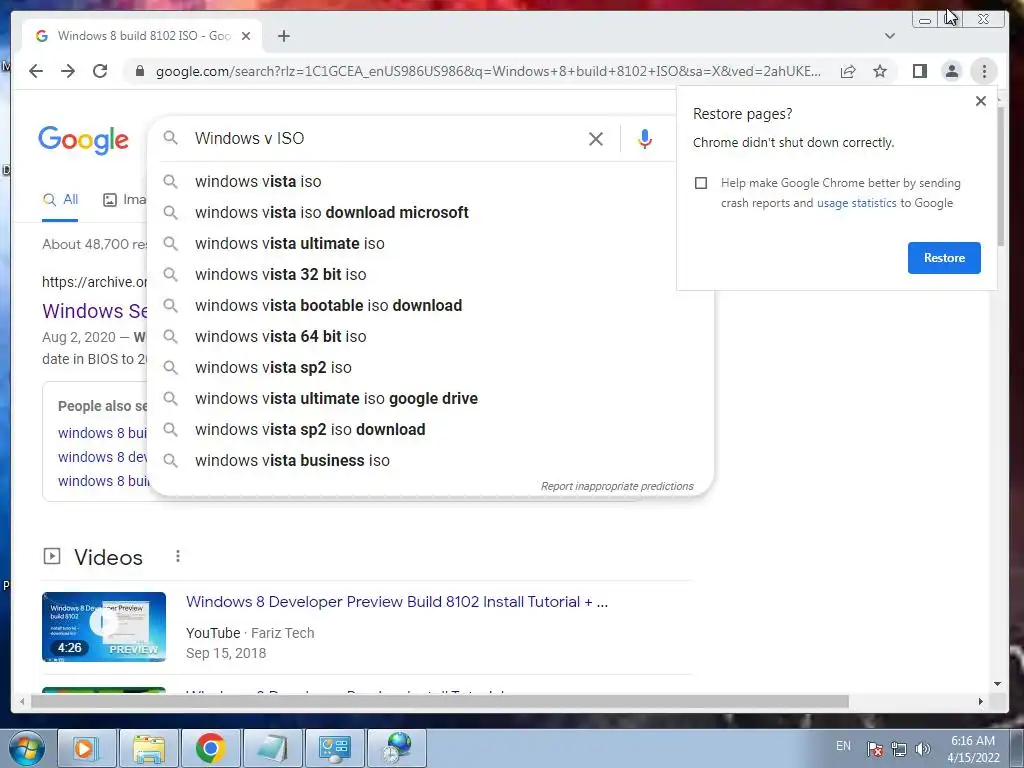This screenshot has height=768, width=1024.
Task: Open the Action Center flag tray icon
Action: [875, 748]
